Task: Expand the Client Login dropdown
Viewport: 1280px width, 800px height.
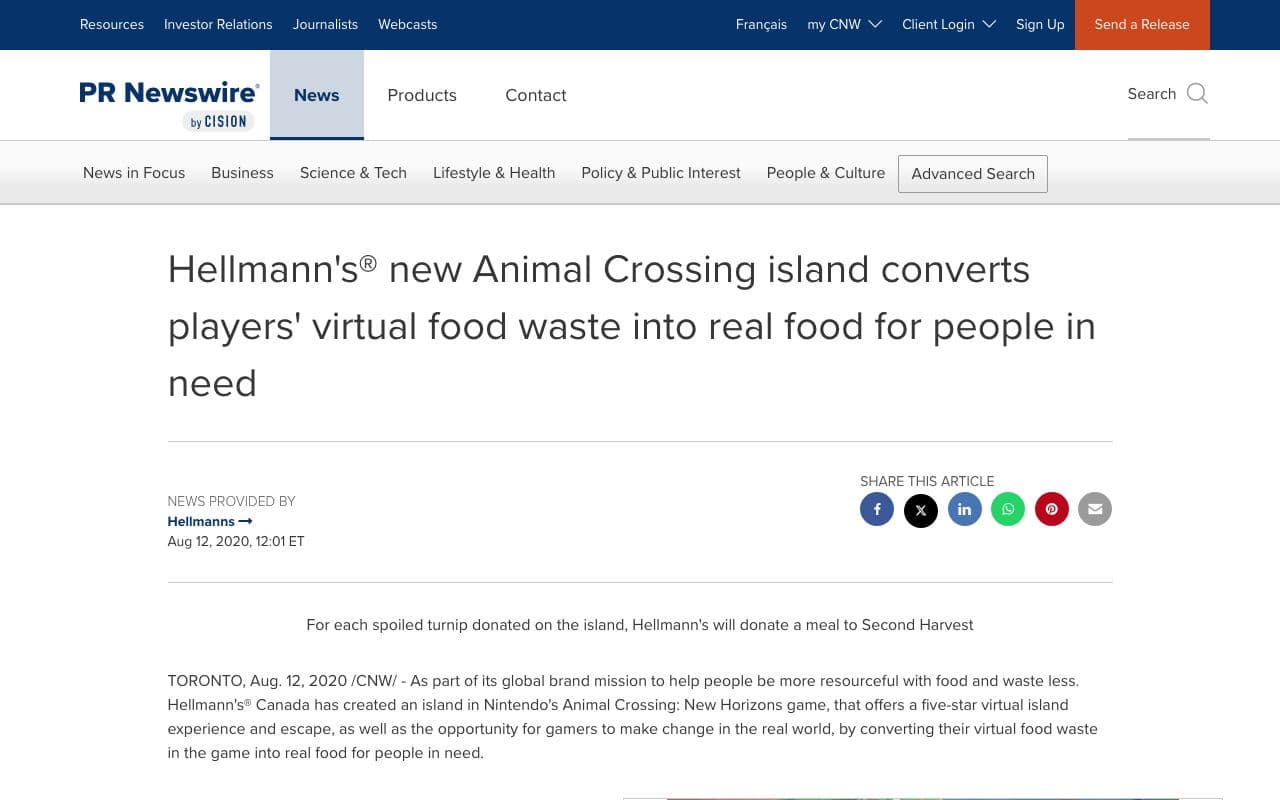Action: point(948,24)
